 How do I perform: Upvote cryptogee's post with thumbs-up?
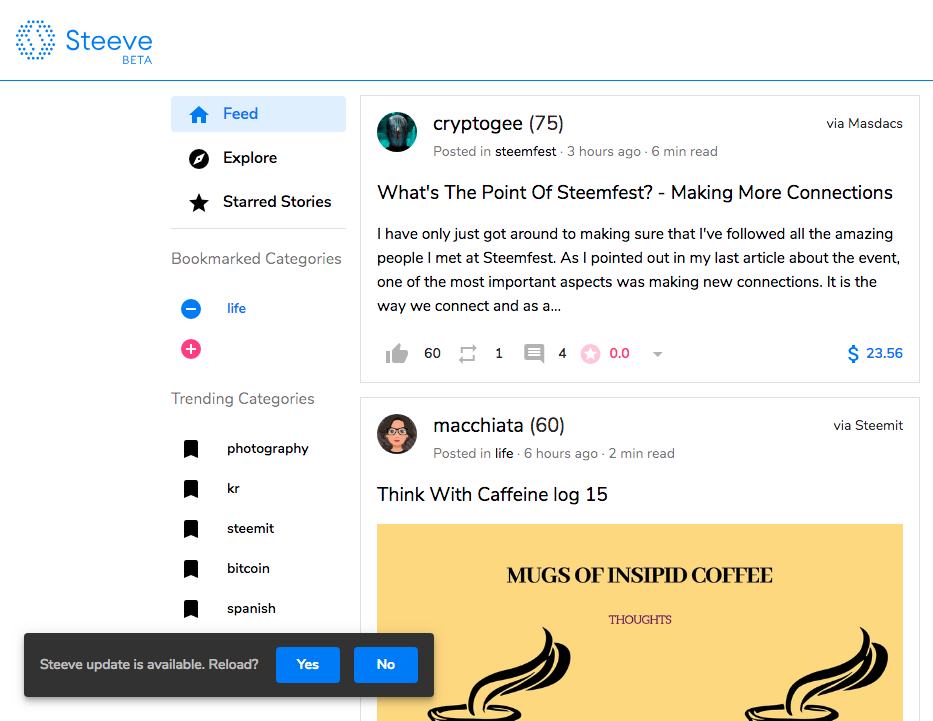[396, 353]
